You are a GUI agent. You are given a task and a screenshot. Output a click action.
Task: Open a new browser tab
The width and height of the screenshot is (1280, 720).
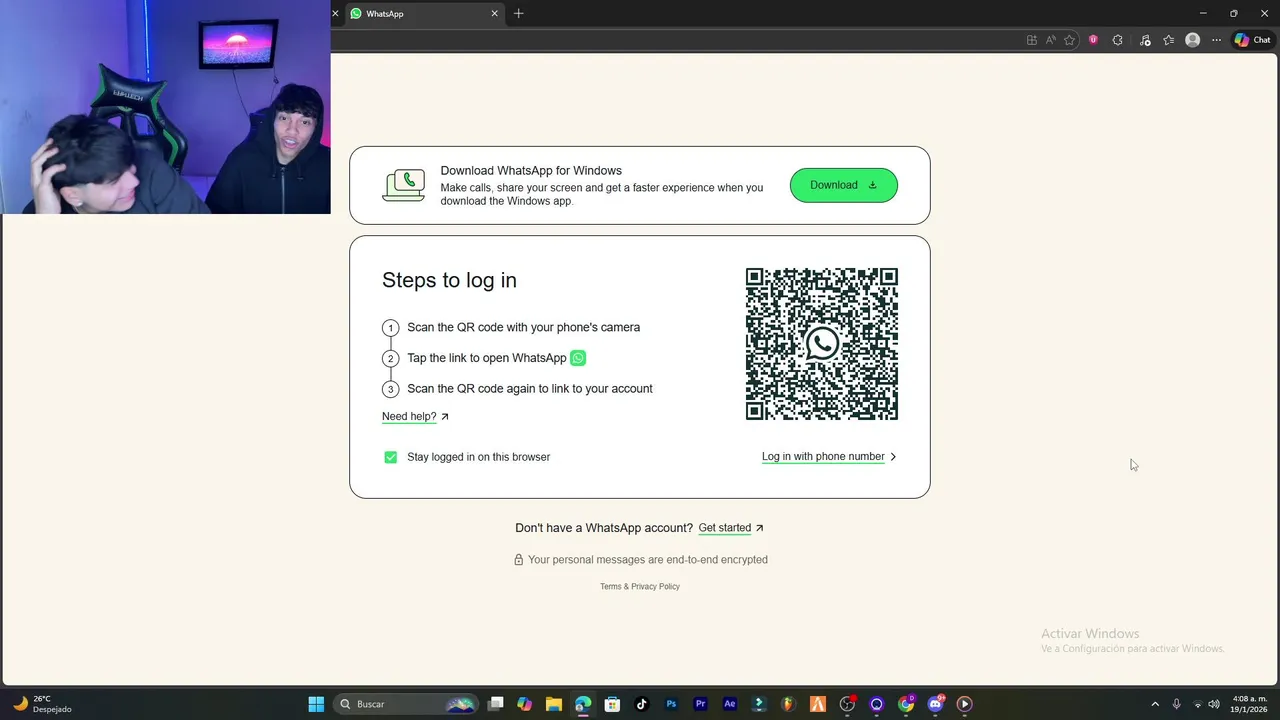pos(518,14)
